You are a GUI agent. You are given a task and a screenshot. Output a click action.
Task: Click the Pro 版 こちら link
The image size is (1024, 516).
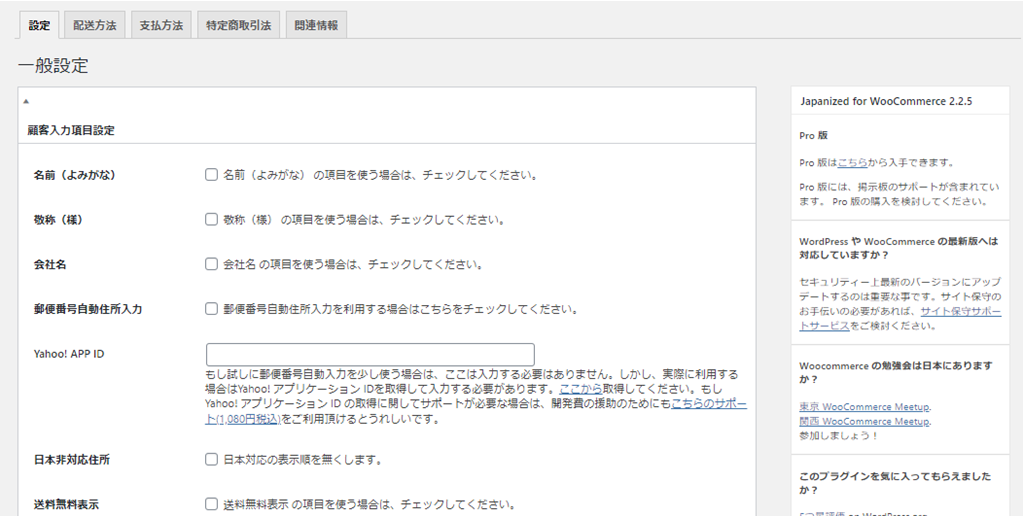pos(852,163)
